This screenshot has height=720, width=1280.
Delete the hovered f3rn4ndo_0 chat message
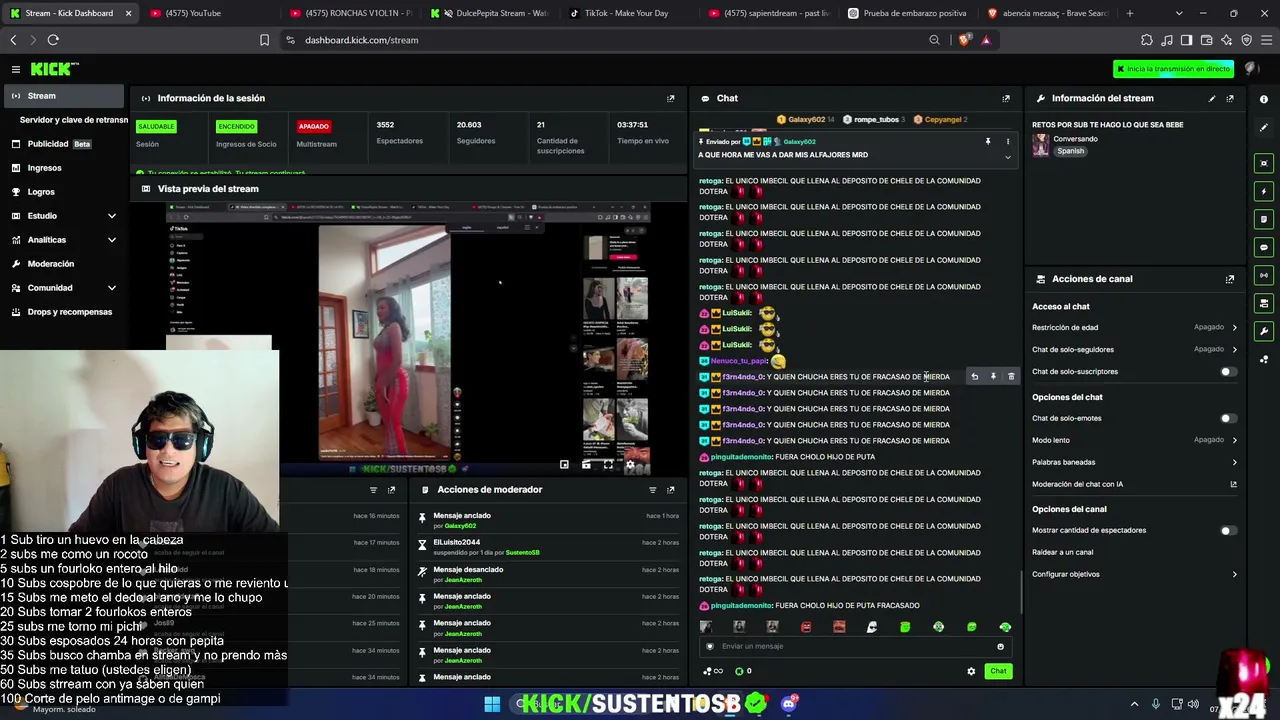pyautogui.click(x=1011, y=377)
